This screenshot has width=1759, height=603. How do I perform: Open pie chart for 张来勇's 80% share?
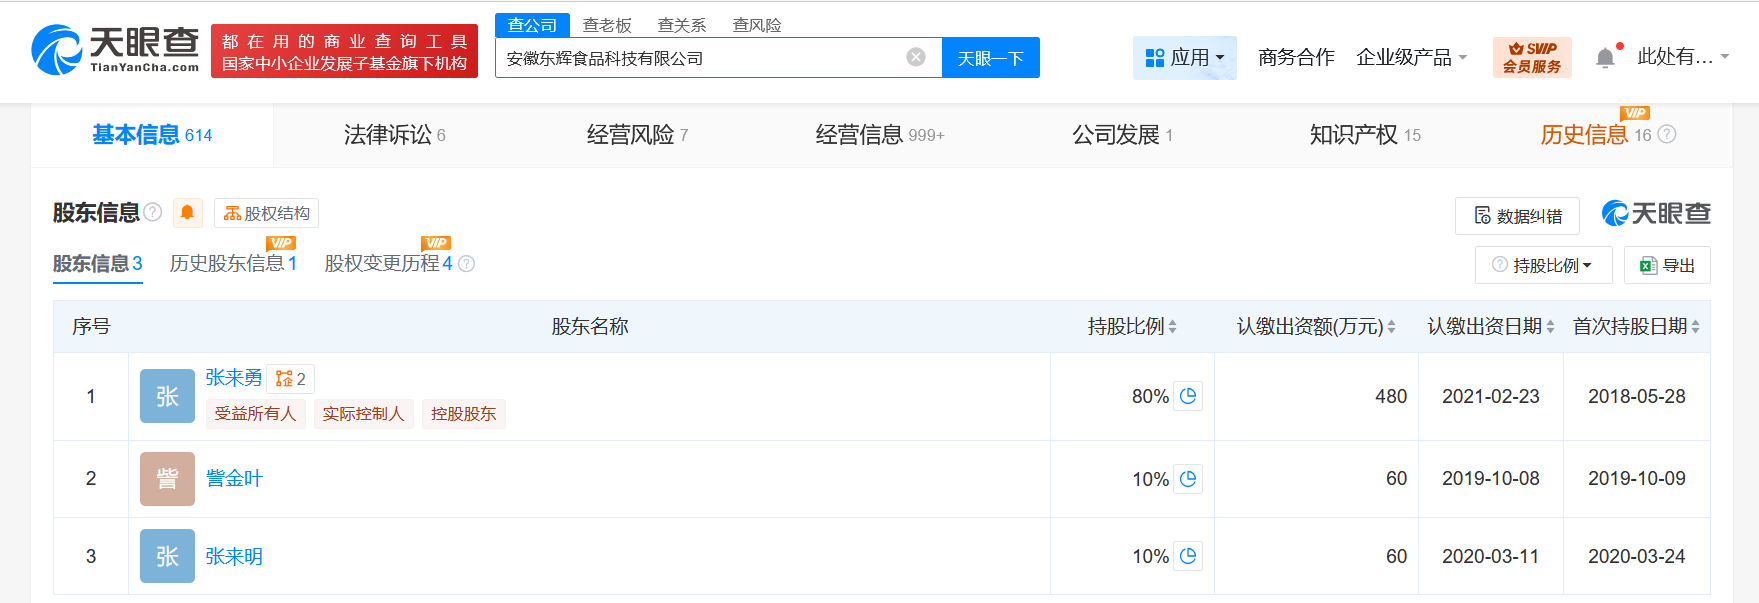tap(1188, 396)
